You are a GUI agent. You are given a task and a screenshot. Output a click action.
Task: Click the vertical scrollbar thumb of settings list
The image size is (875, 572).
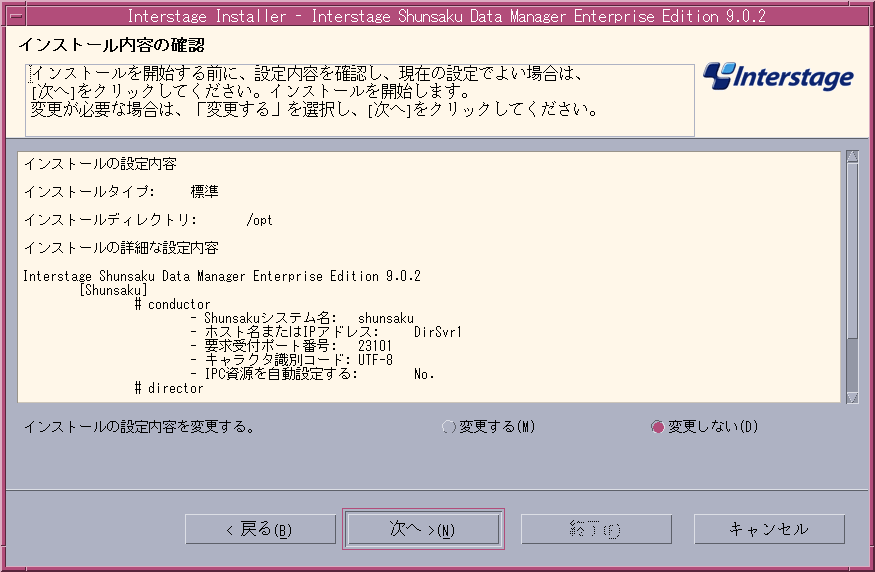(852, 250)
